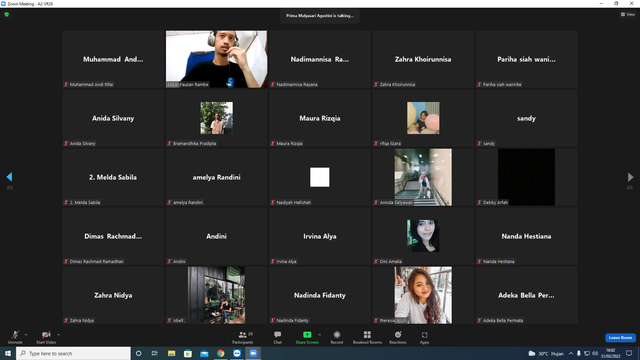Go to previous gallery page arrow
This screenshot has height=360, width=640.
(9, 177)
